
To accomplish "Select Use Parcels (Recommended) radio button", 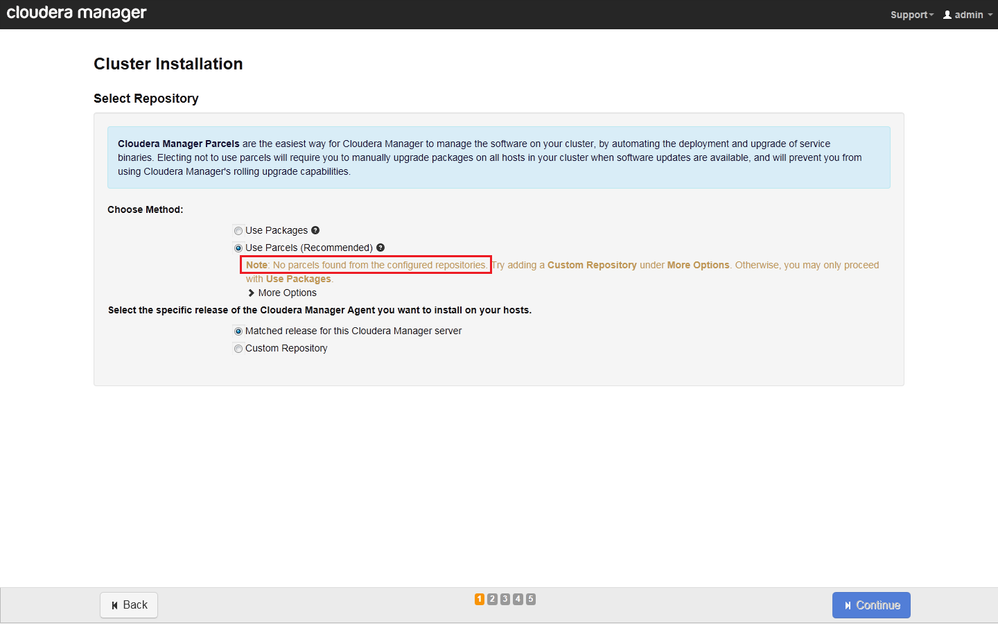I will 238,248.
